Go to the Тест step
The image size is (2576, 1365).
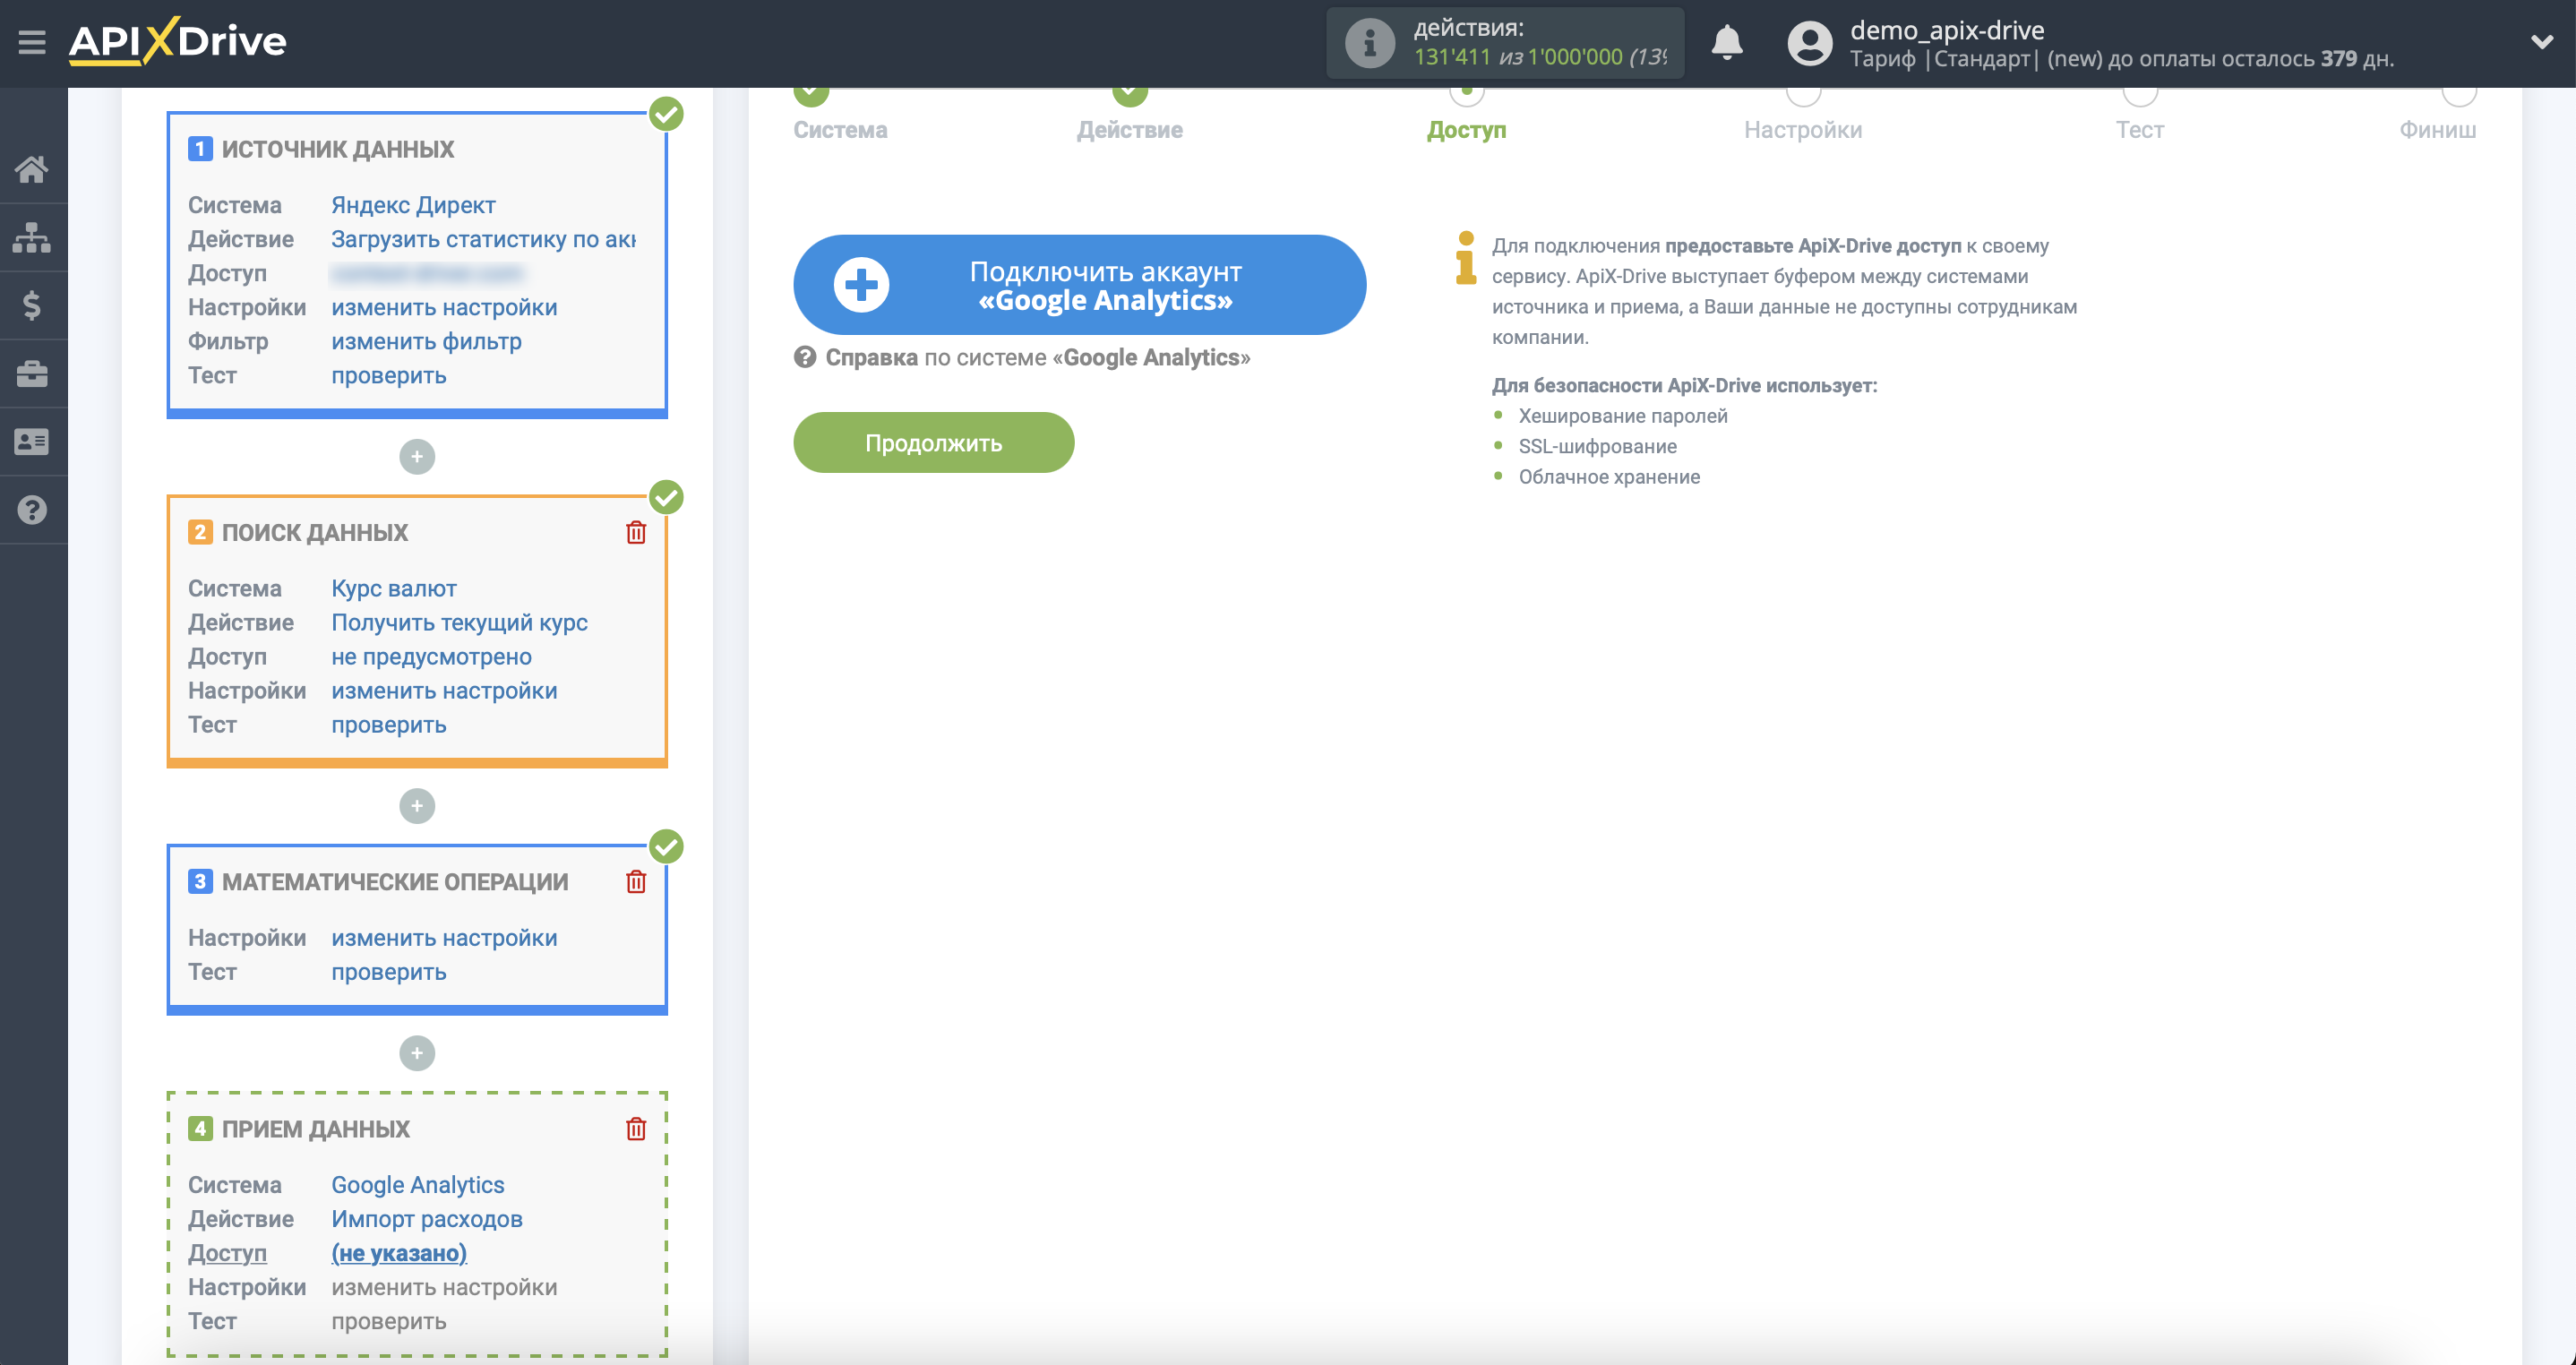[2139, 129]
